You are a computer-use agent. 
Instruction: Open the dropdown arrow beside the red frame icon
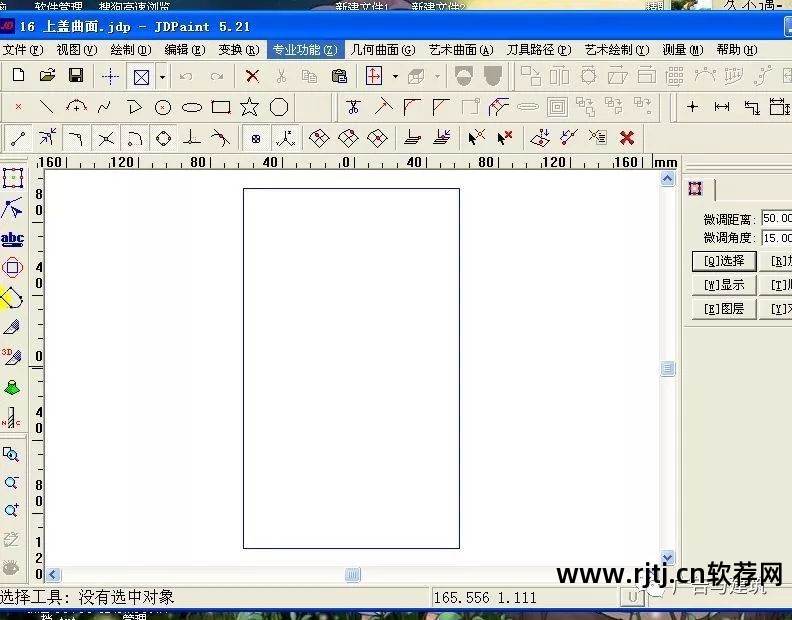click(x=395, y=77)
